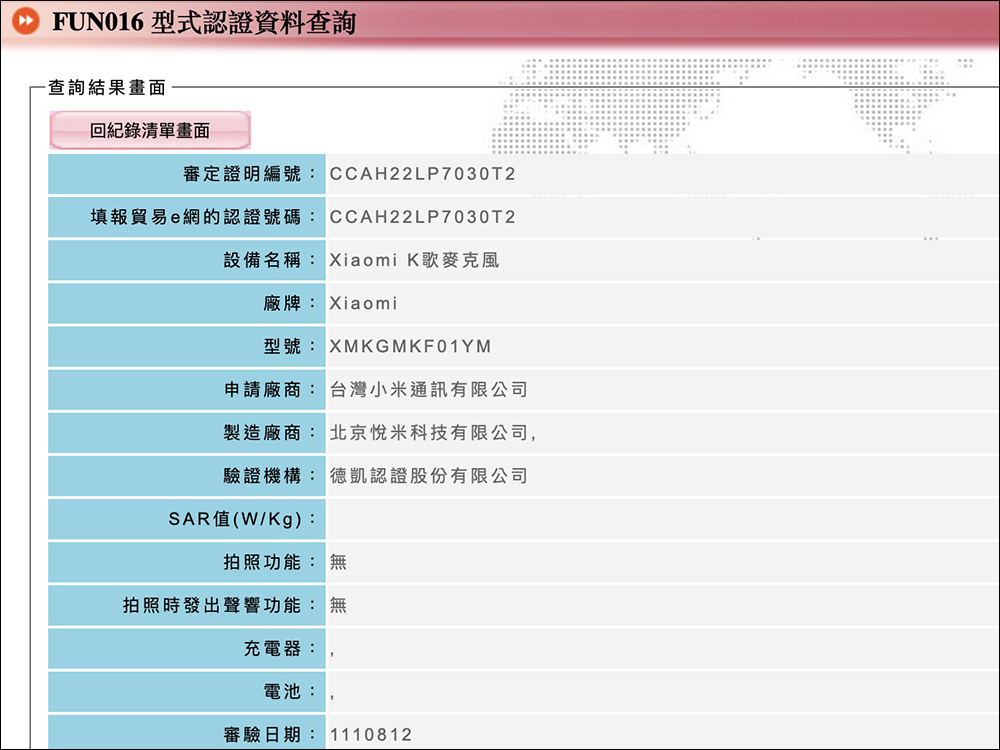Select the 審定證明編號 value CCAH22LP7030T2
The height and width of the screenshot is (750, 1000).
point(422,174)
